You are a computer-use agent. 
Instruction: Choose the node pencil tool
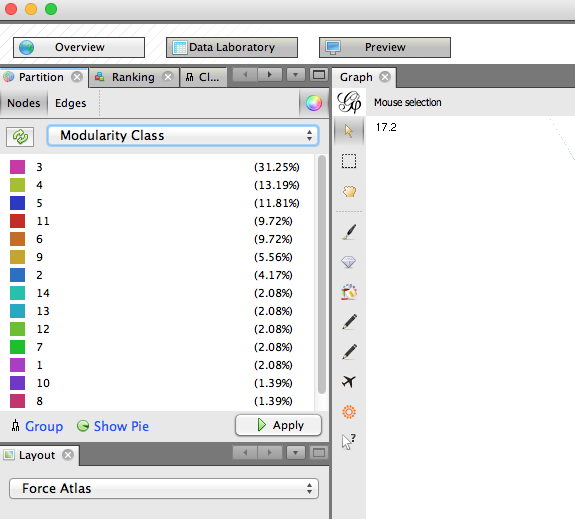pyautogui.click(x=349, y=322)
